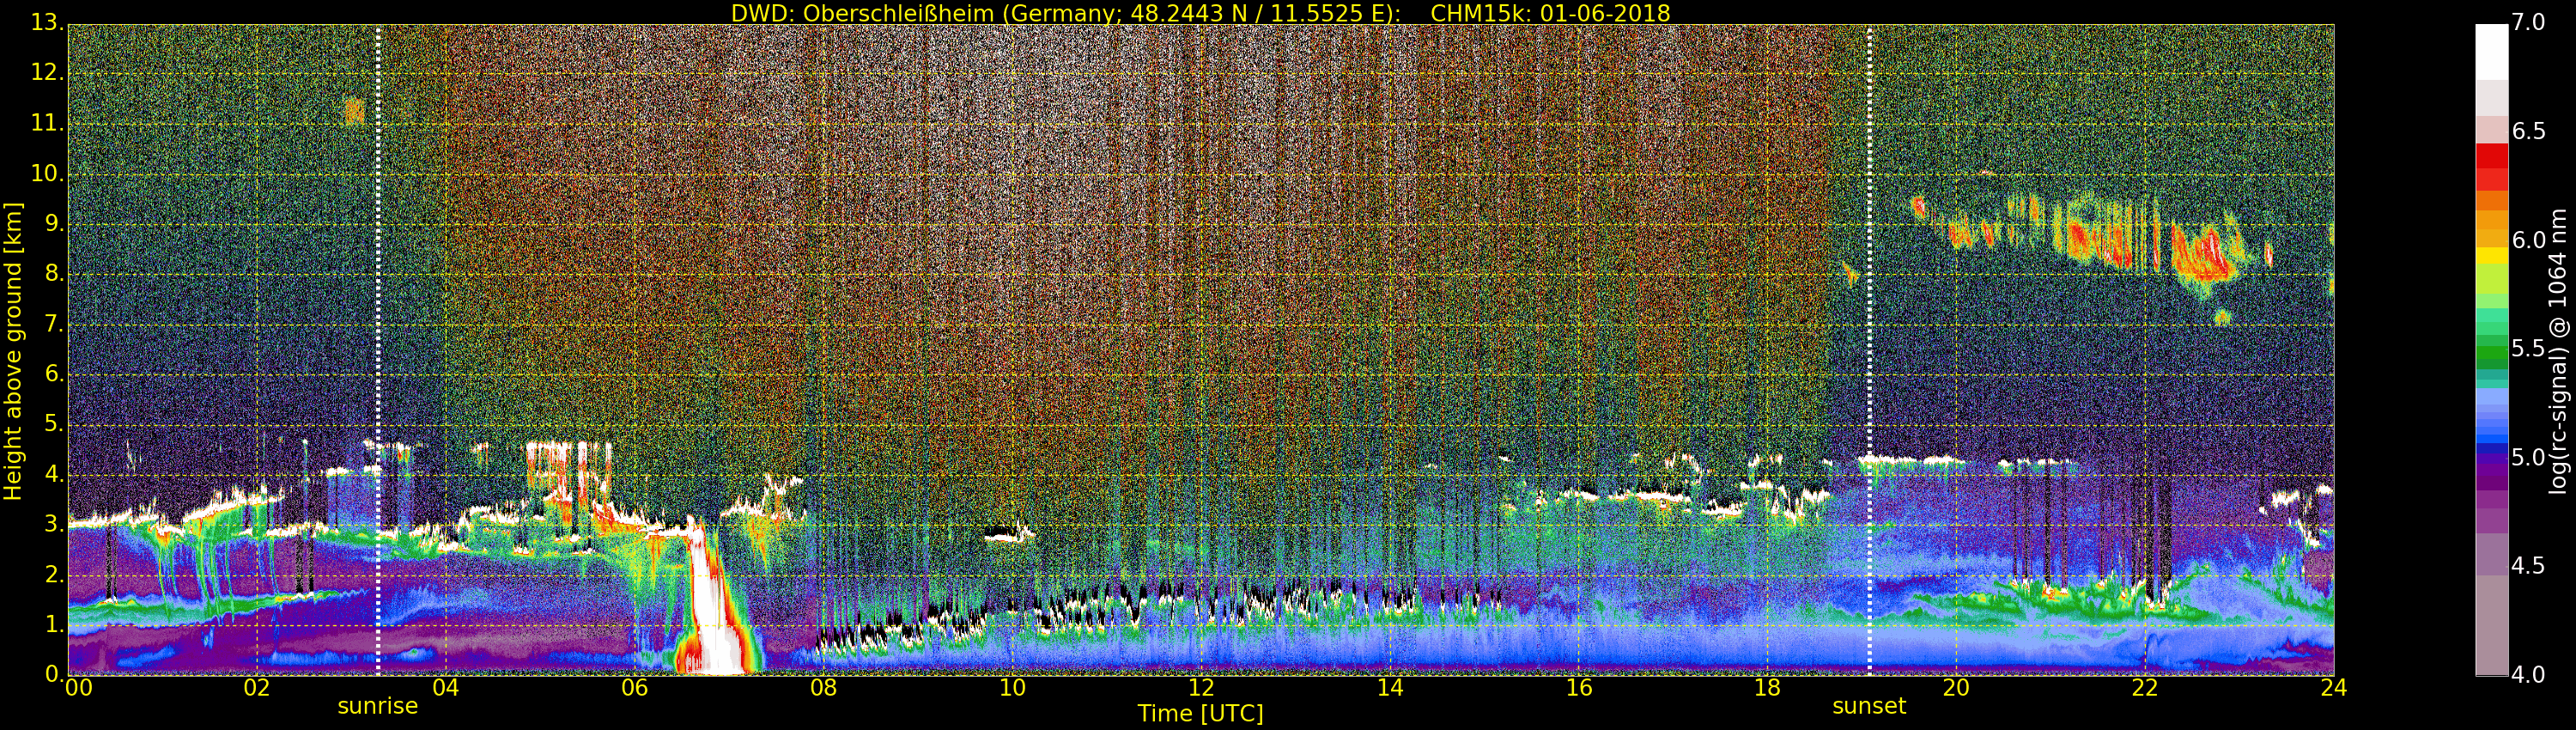The height and width of the screenshot is (730, 2576).
Task: Click the time axis tick label '24'
Action: [2334, 688]
